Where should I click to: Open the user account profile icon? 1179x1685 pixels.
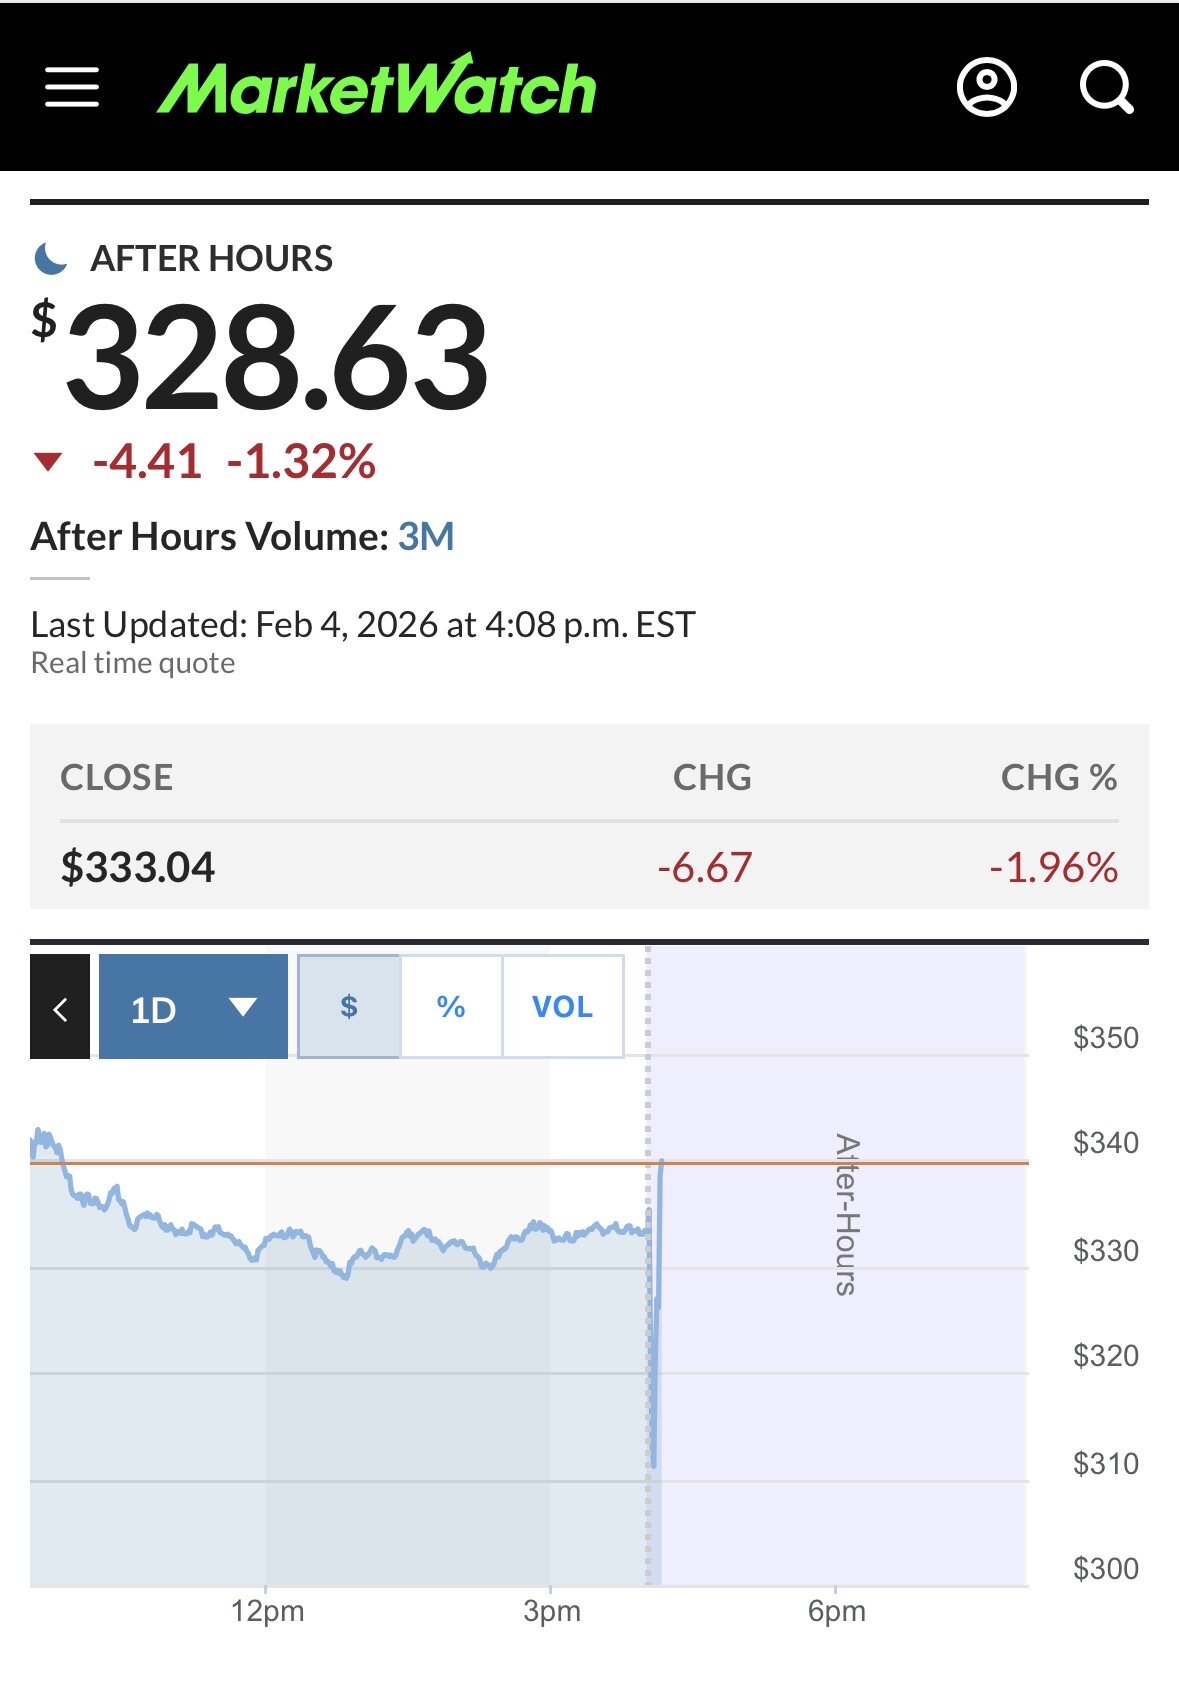[986, 87]
